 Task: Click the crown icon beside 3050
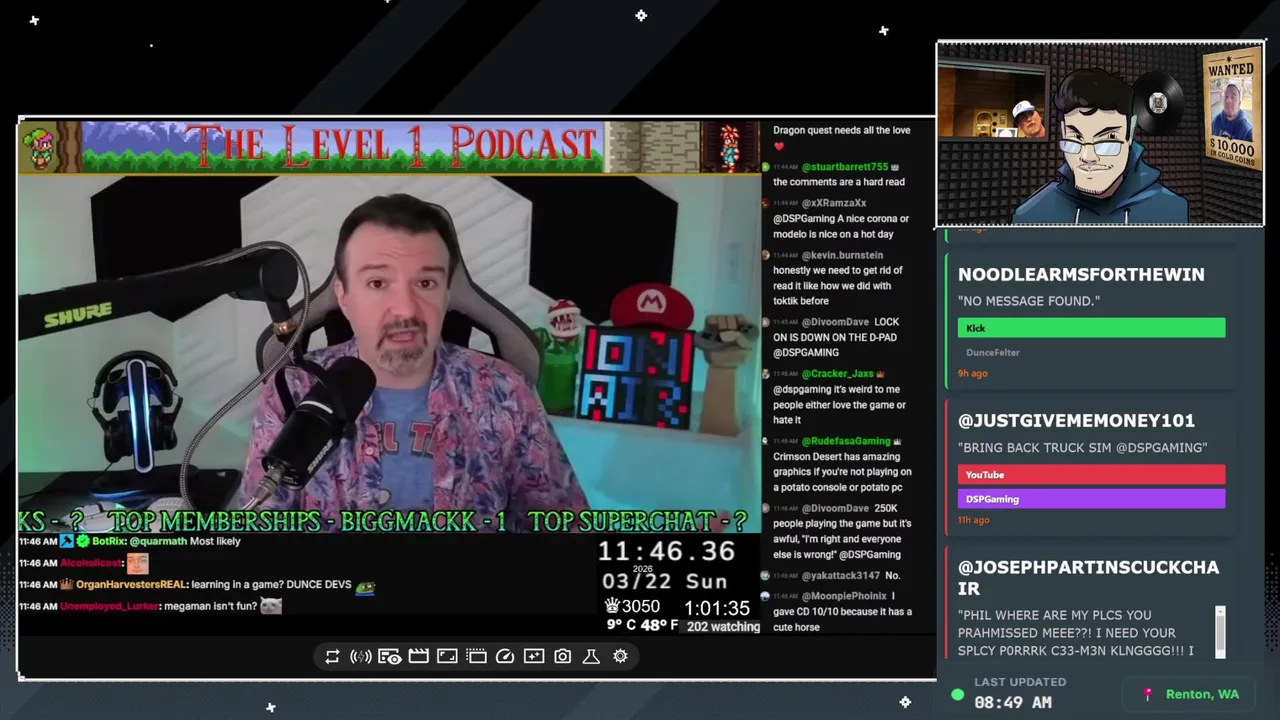click(612, 606)
